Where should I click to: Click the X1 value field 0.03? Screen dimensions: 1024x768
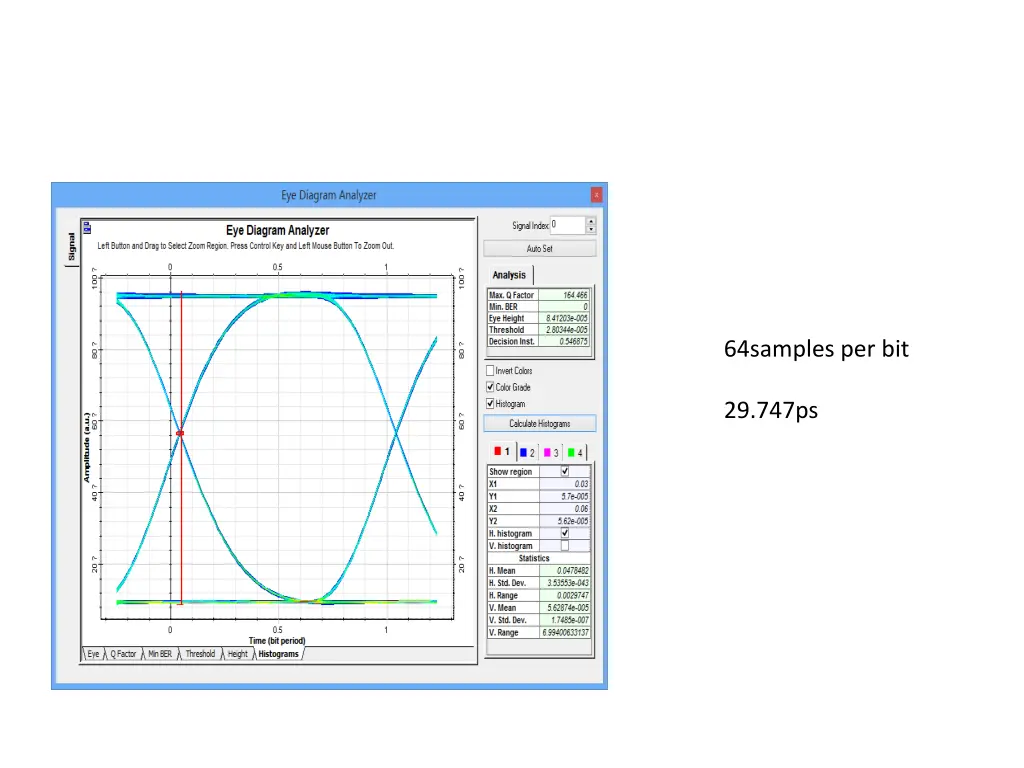565,484
